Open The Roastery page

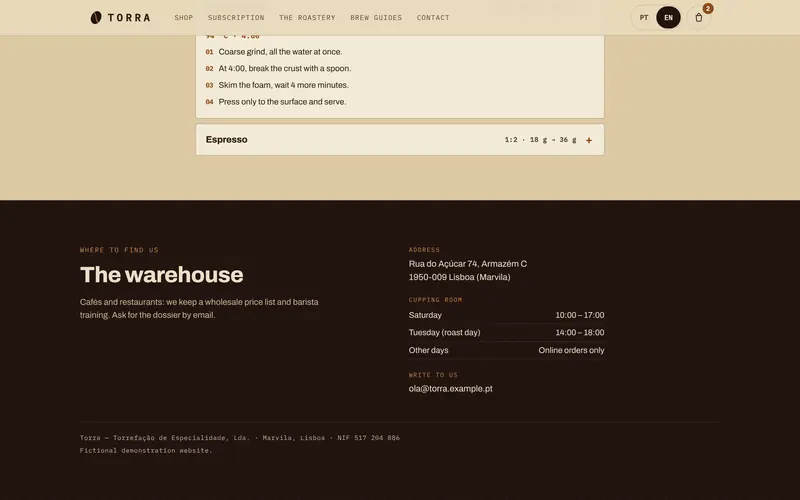(x=307, y=17)
